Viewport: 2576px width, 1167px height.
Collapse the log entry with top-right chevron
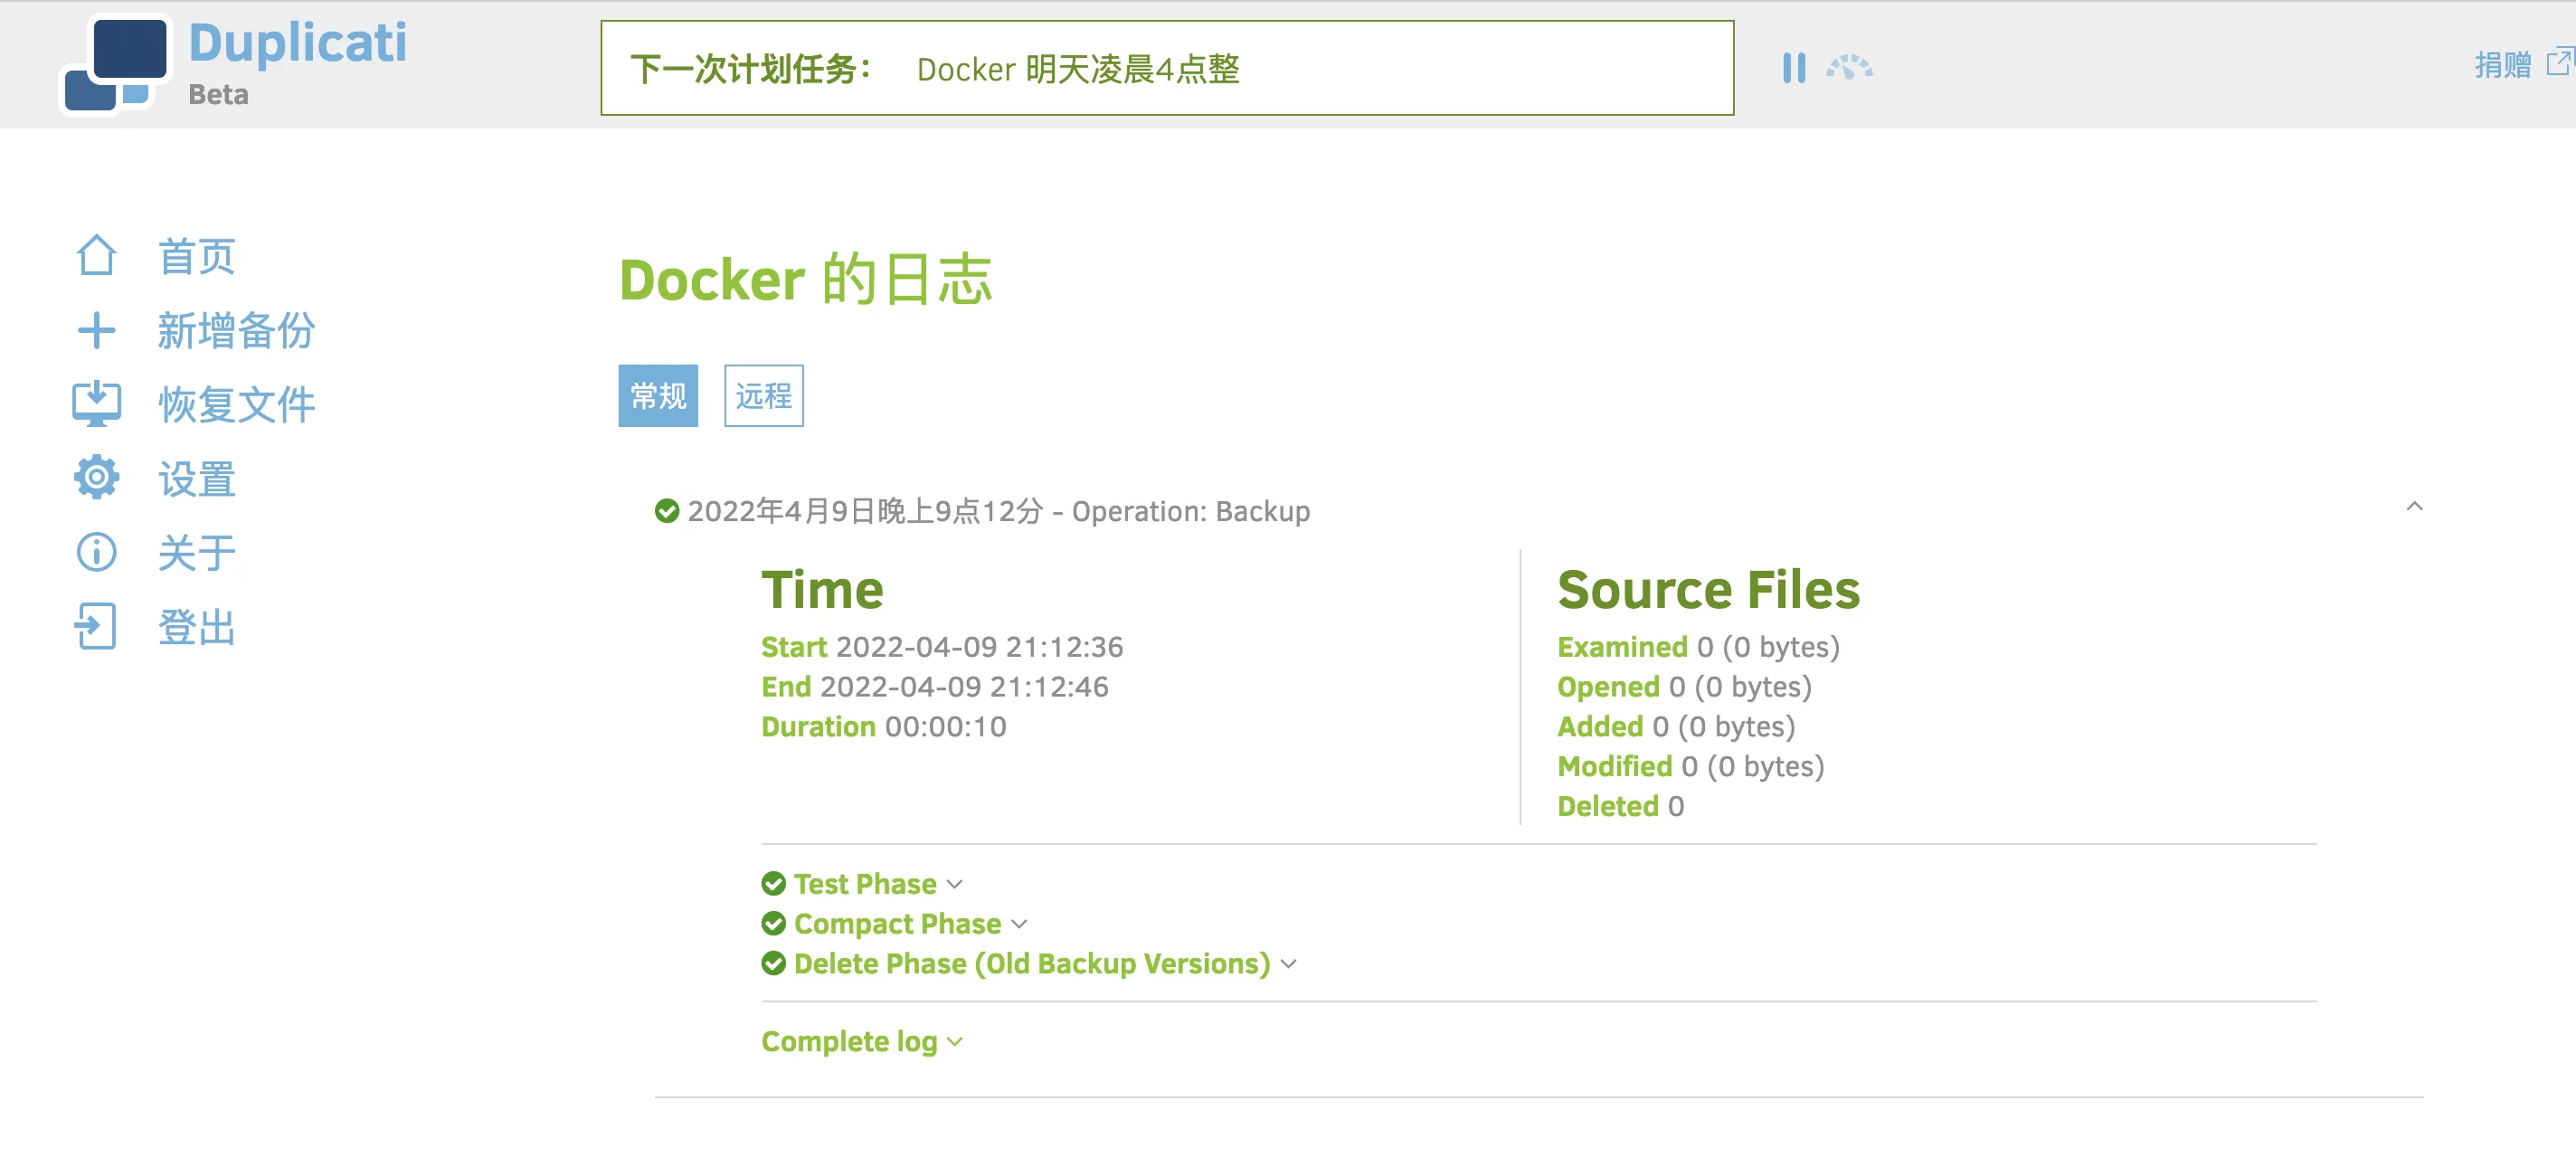coord(2414,507)
